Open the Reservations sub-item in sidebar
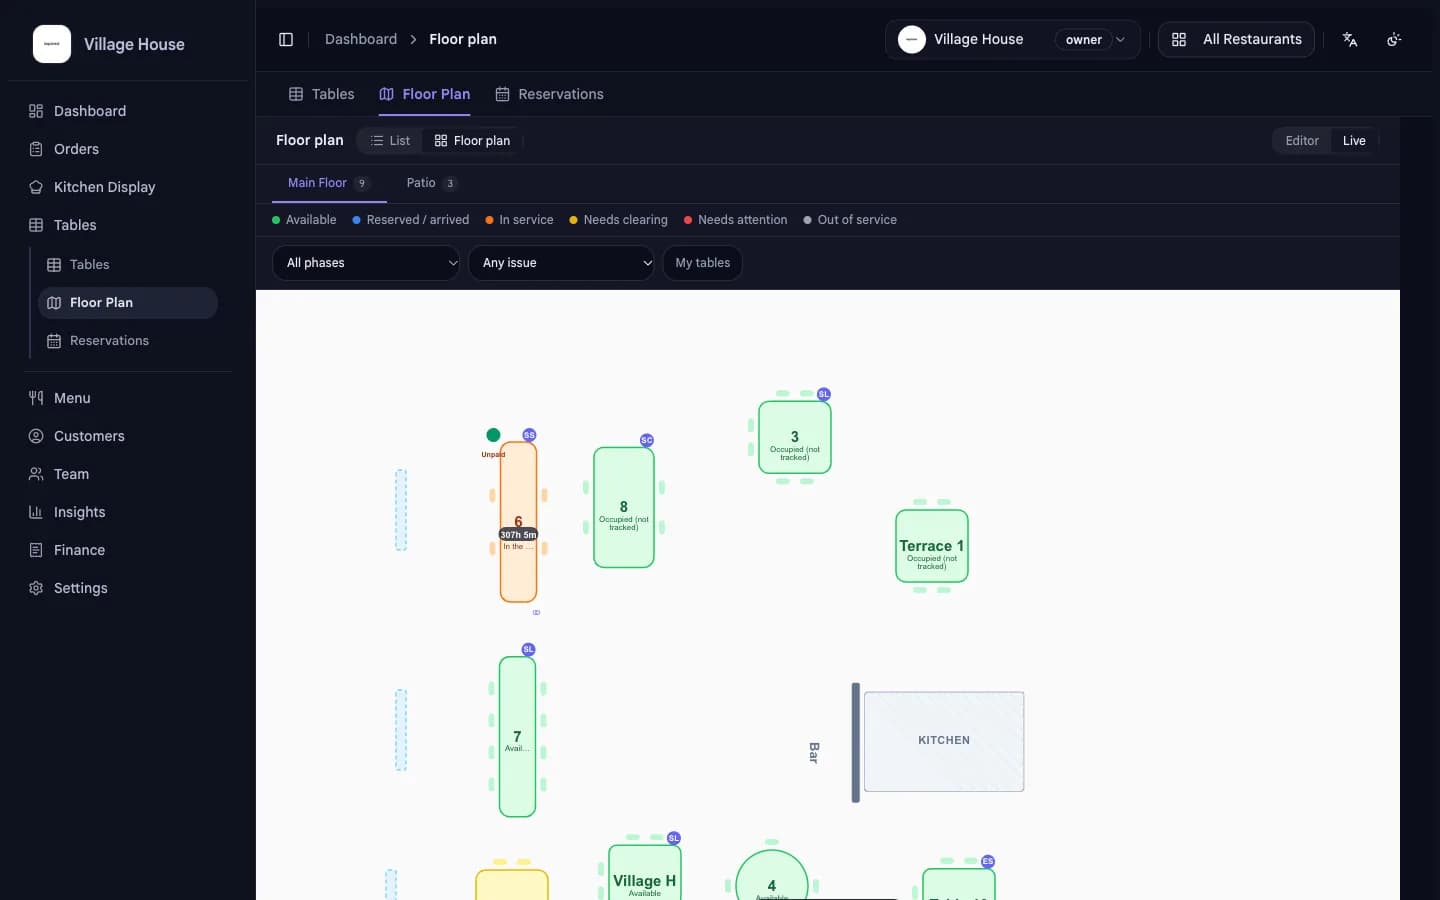The height and width of the screenshot is (900, 1440). [x=128, y=341]
